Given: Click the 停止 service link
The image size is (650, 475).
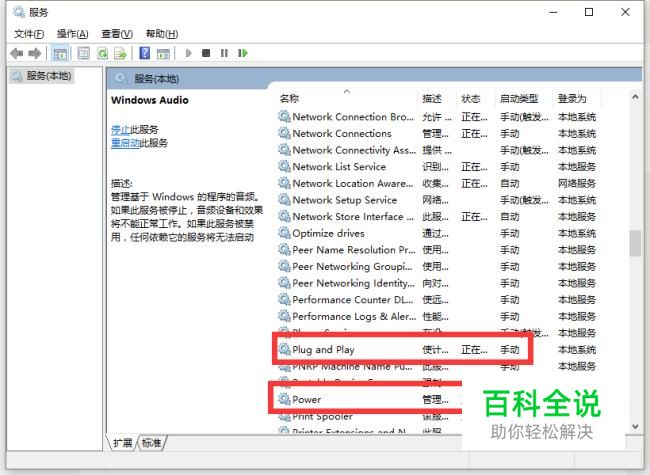Looking at the screenshot, I should pyautogui.click(x=121, y=130).
